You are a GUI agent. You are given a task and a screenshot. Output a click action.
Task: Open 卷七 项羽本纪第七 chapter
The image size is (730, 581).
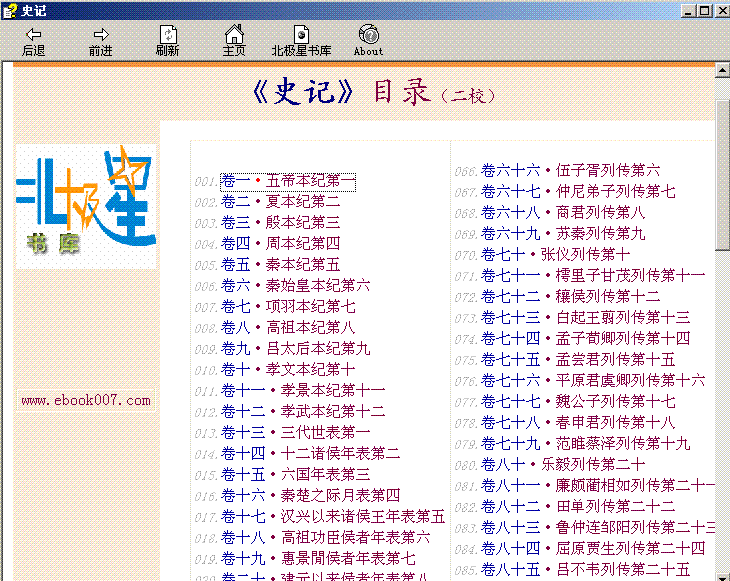[288, 306]
